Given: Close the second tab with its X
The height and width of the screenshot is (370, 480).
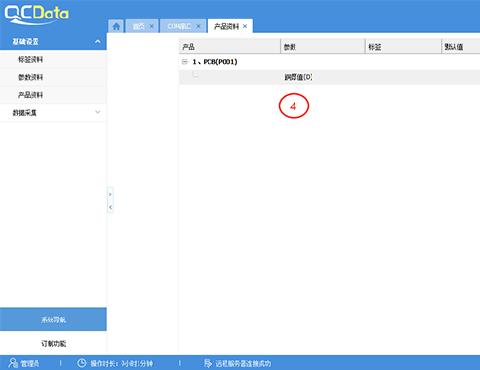Looking at the screenshot, I should pos(151,26).
